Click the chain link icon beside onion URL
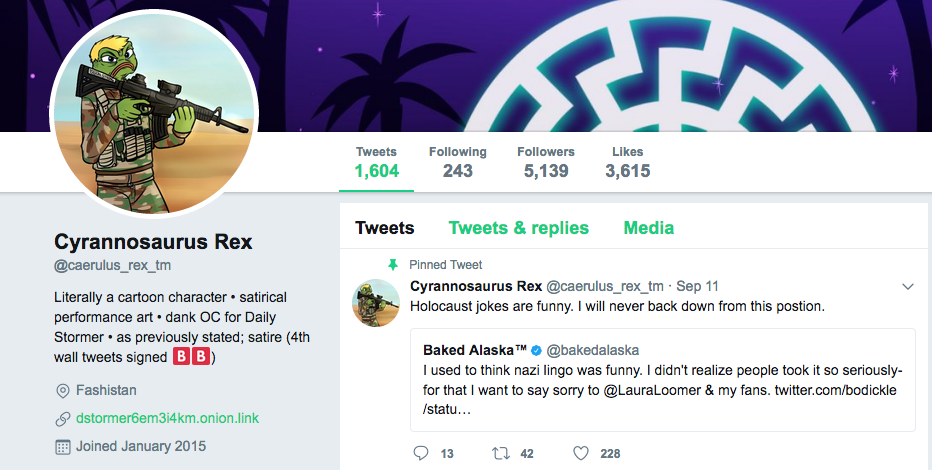The width and height of the screenshot is (932, 470). click(62, 418)
